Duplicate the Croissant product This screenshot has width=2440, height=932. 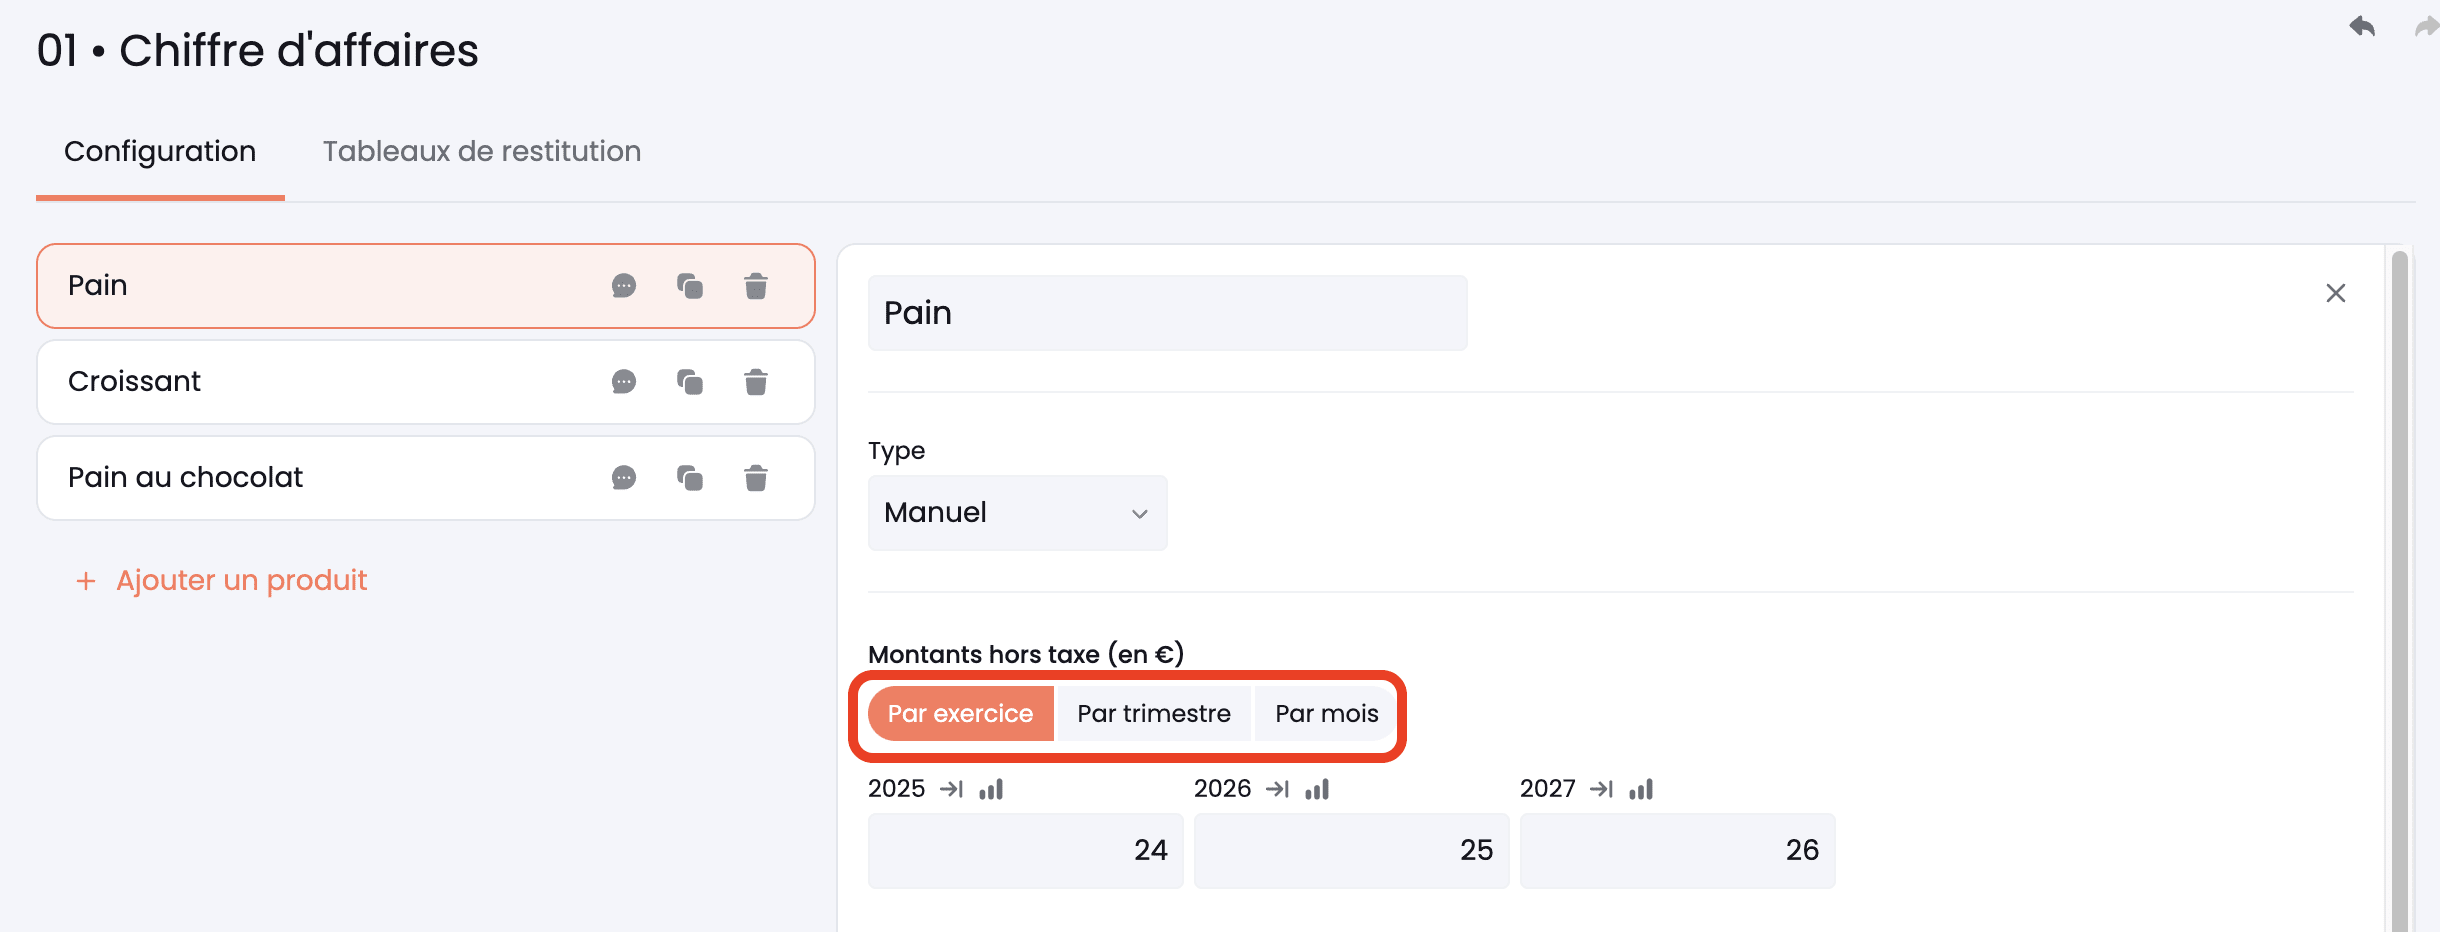(690, 382)
